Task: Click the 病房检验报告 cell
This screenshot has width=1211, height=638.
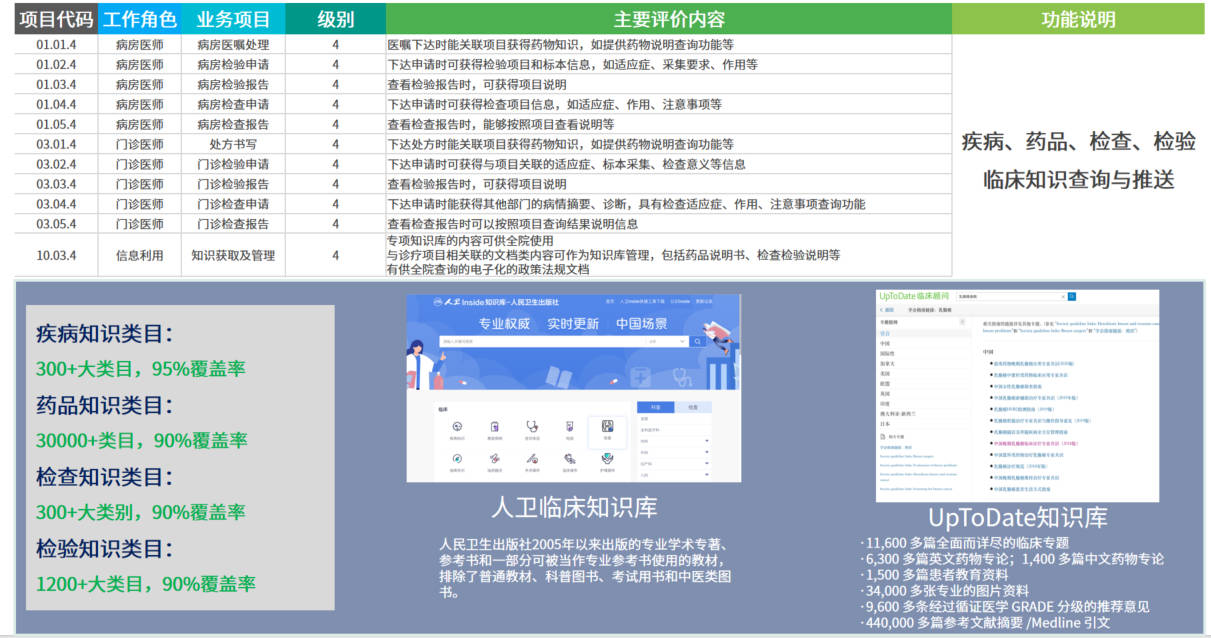Action: 233,85
